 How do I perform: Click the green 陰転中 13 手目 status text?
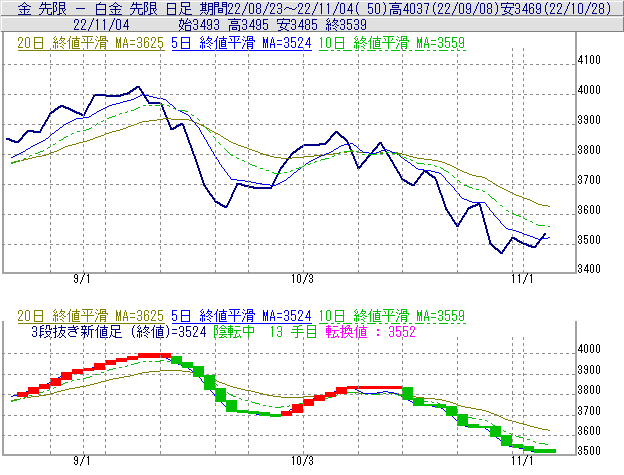[x=265, y=331]
